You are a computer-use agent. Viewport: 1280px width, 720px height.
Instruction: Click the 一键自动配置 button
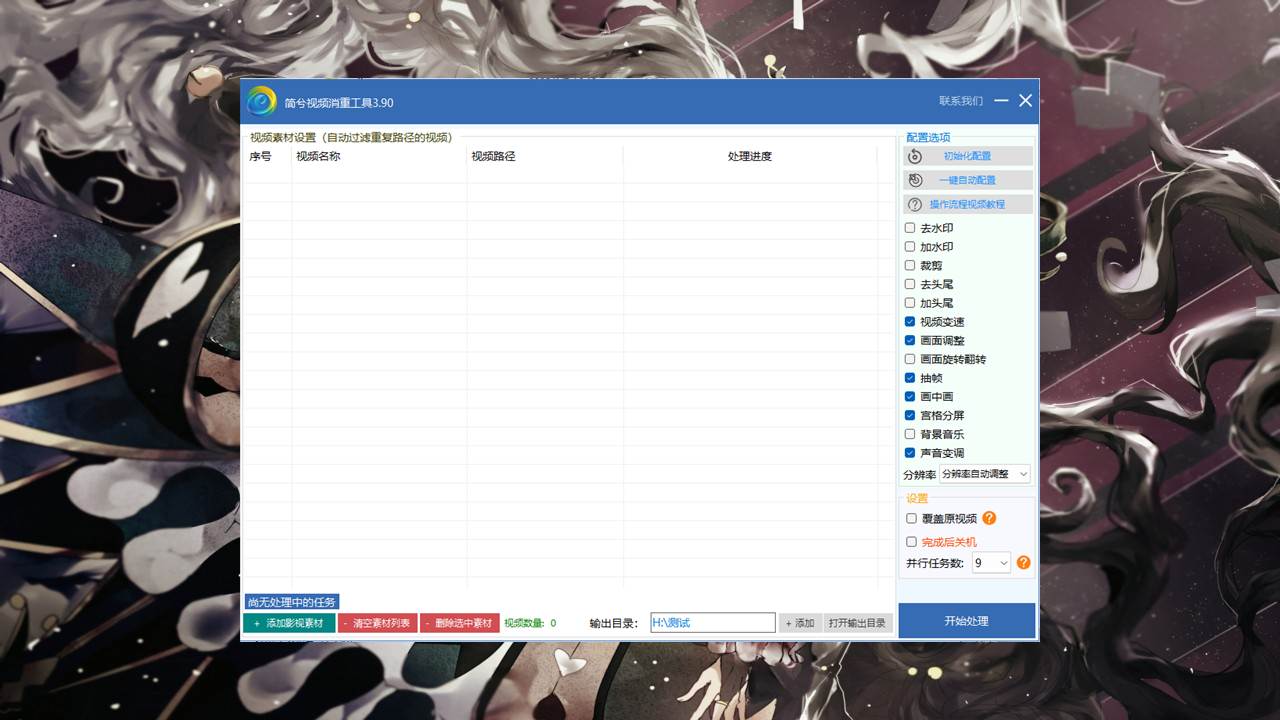pyautogui.click(x=968, y=180)
